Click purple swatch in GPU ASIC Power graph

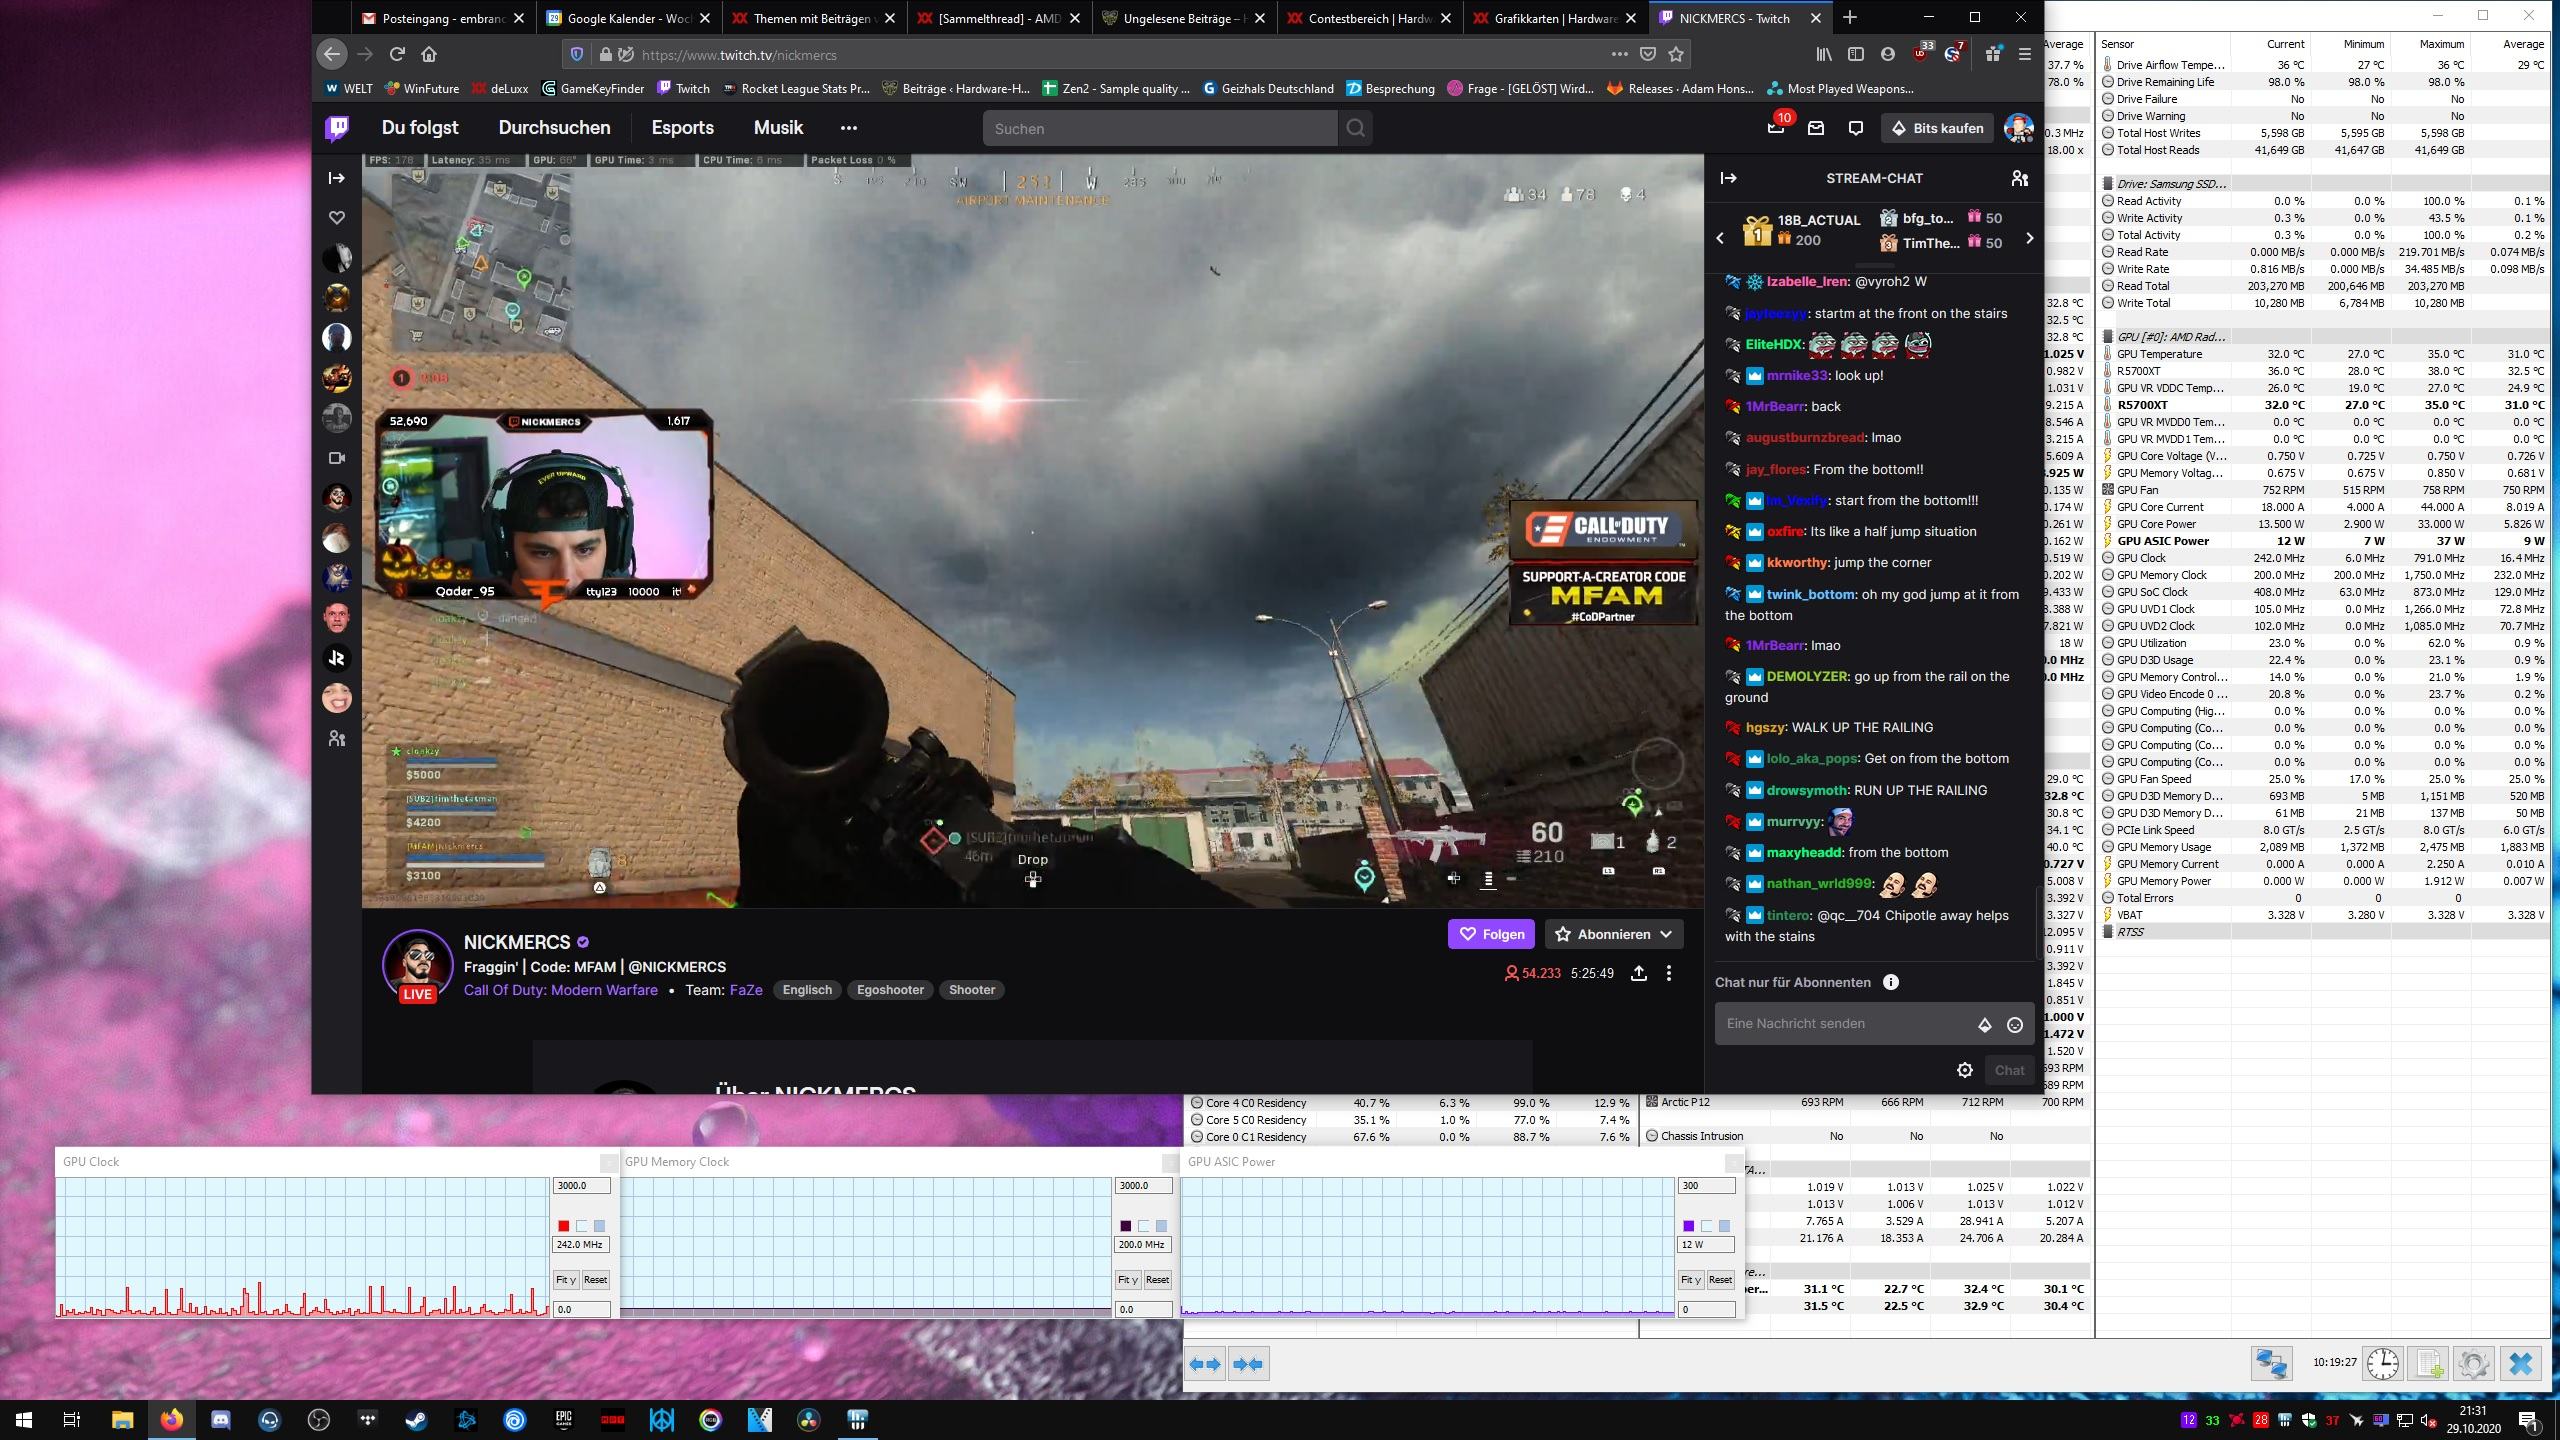point(1689,1226)
